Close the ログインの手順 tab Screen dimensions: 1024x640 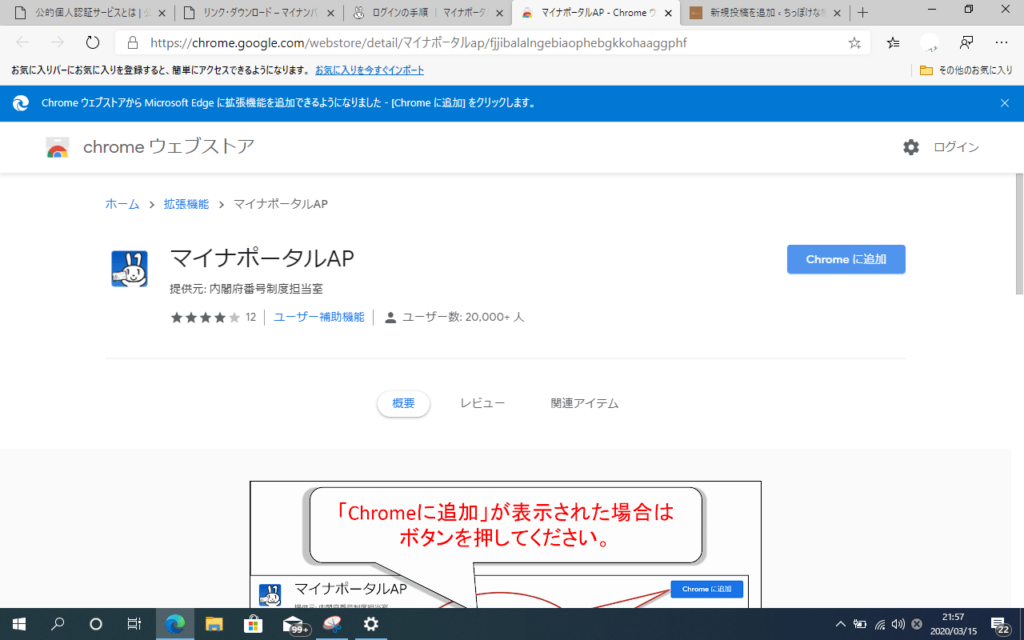point(500,13)
